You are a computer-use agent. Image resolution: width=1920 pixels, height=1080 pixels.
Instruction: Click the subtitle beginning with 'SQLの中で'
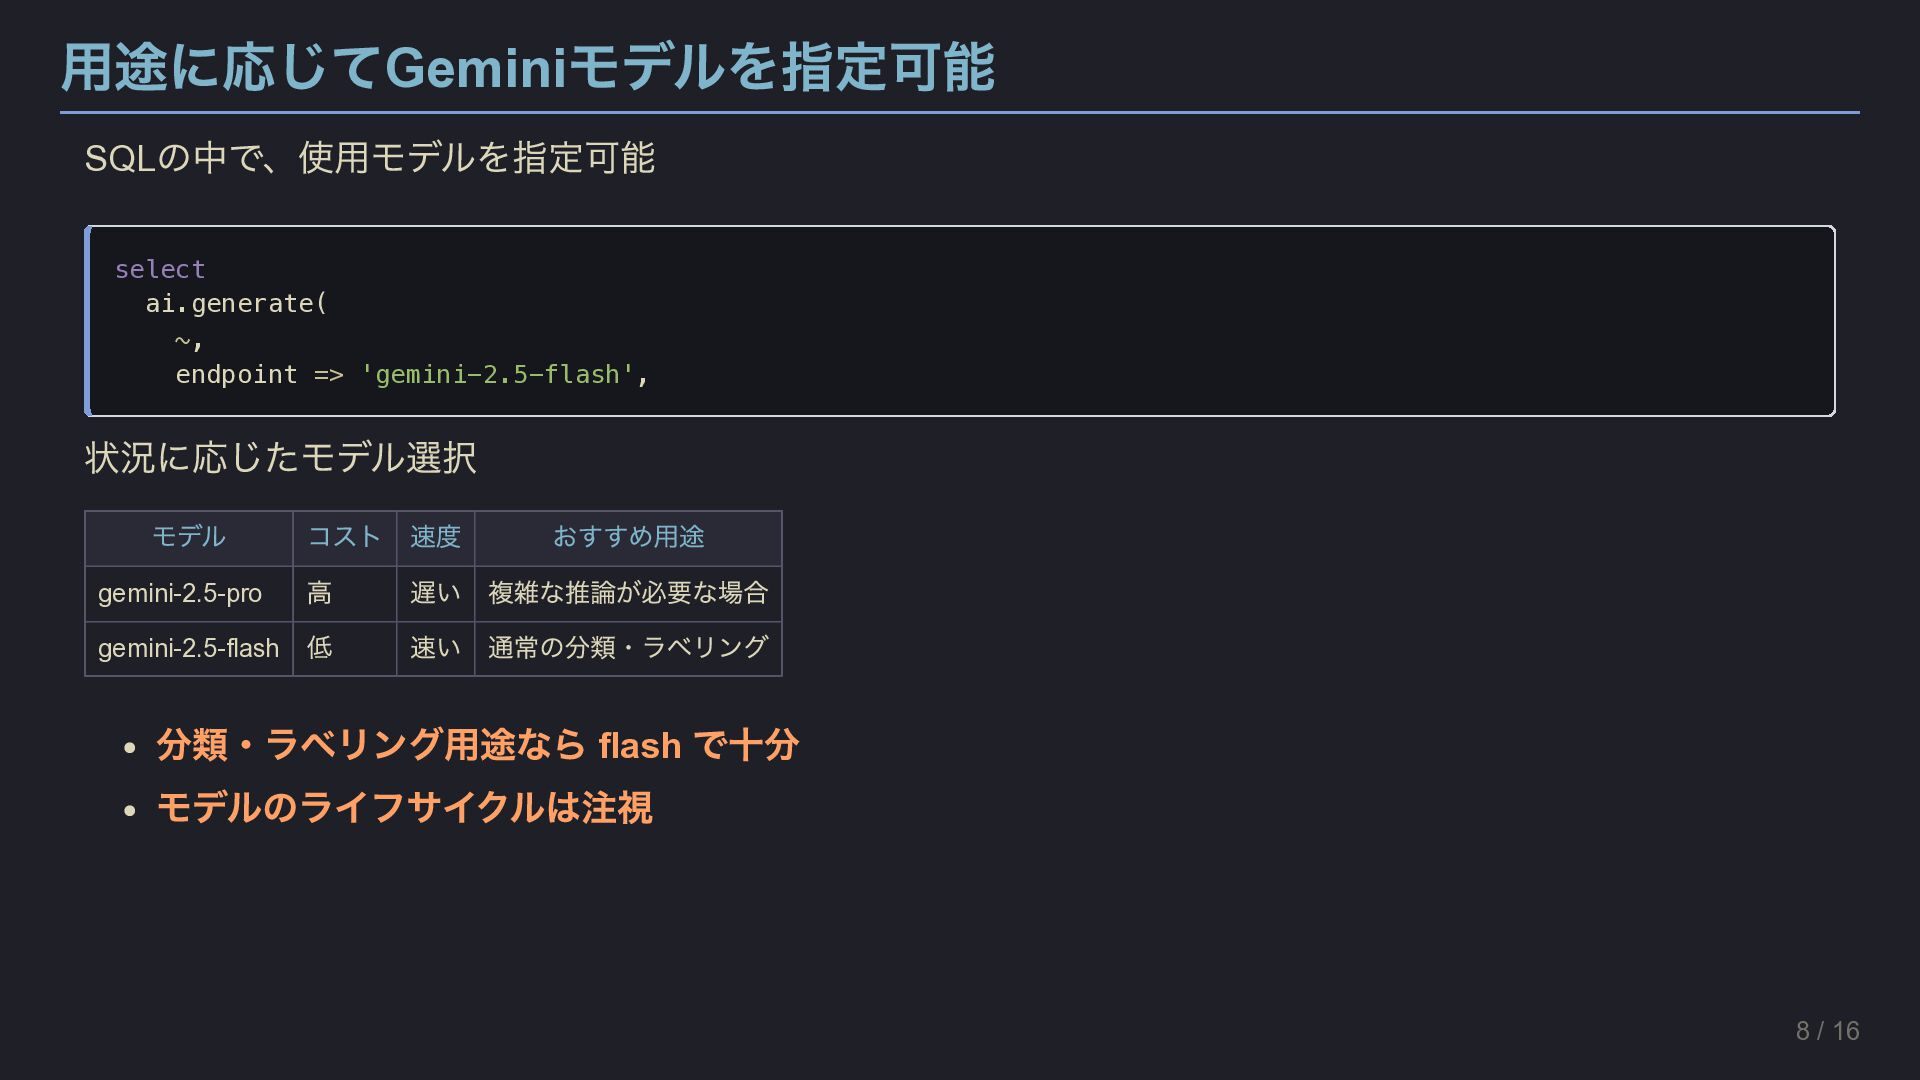tap(369, 158)
